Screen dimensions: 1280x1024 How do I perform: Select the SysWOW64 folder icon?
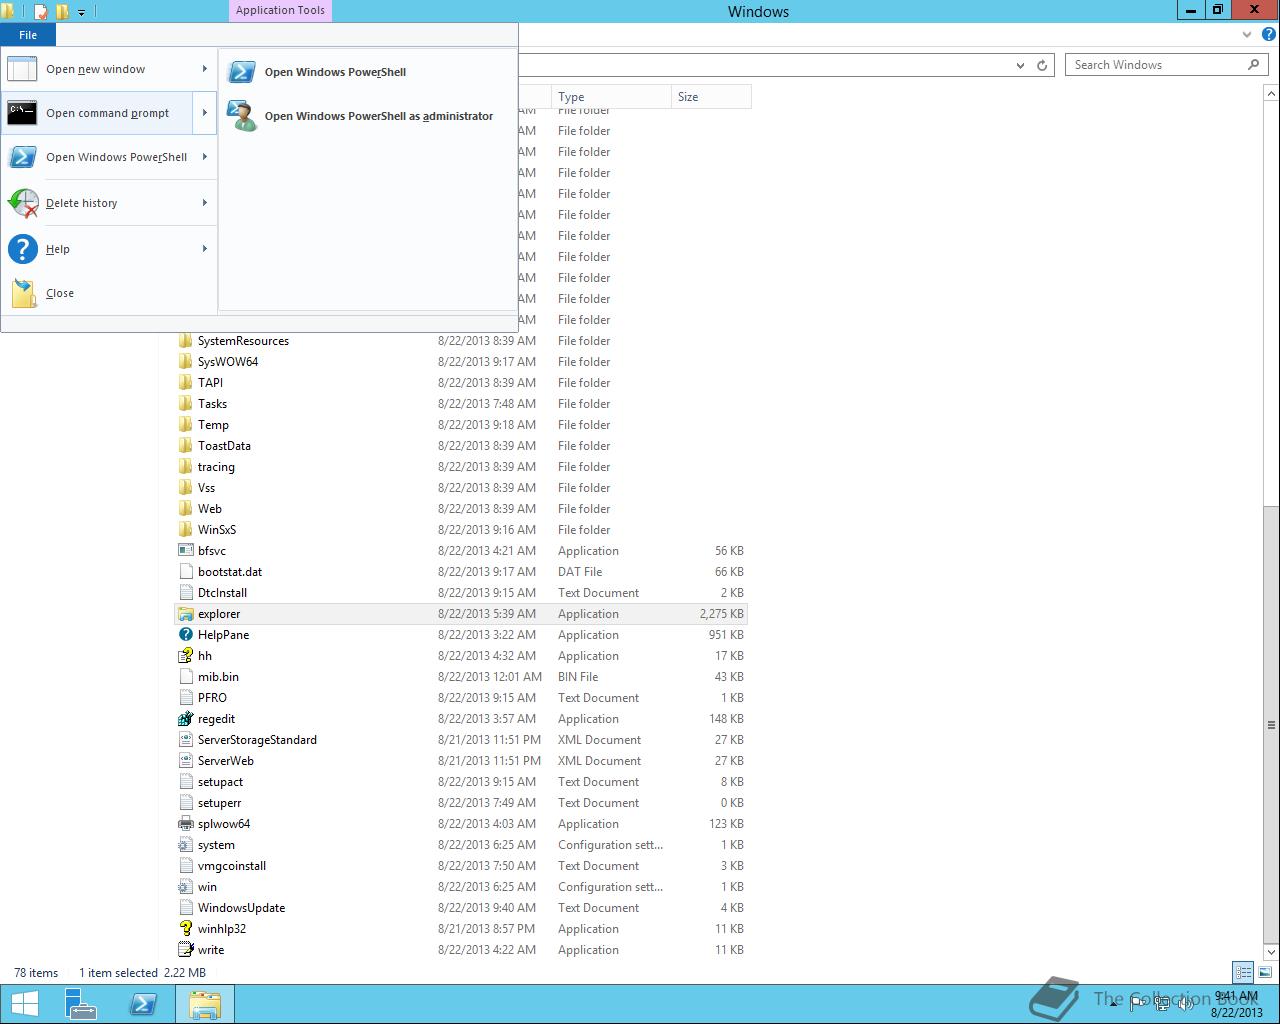tap(186, 362)
